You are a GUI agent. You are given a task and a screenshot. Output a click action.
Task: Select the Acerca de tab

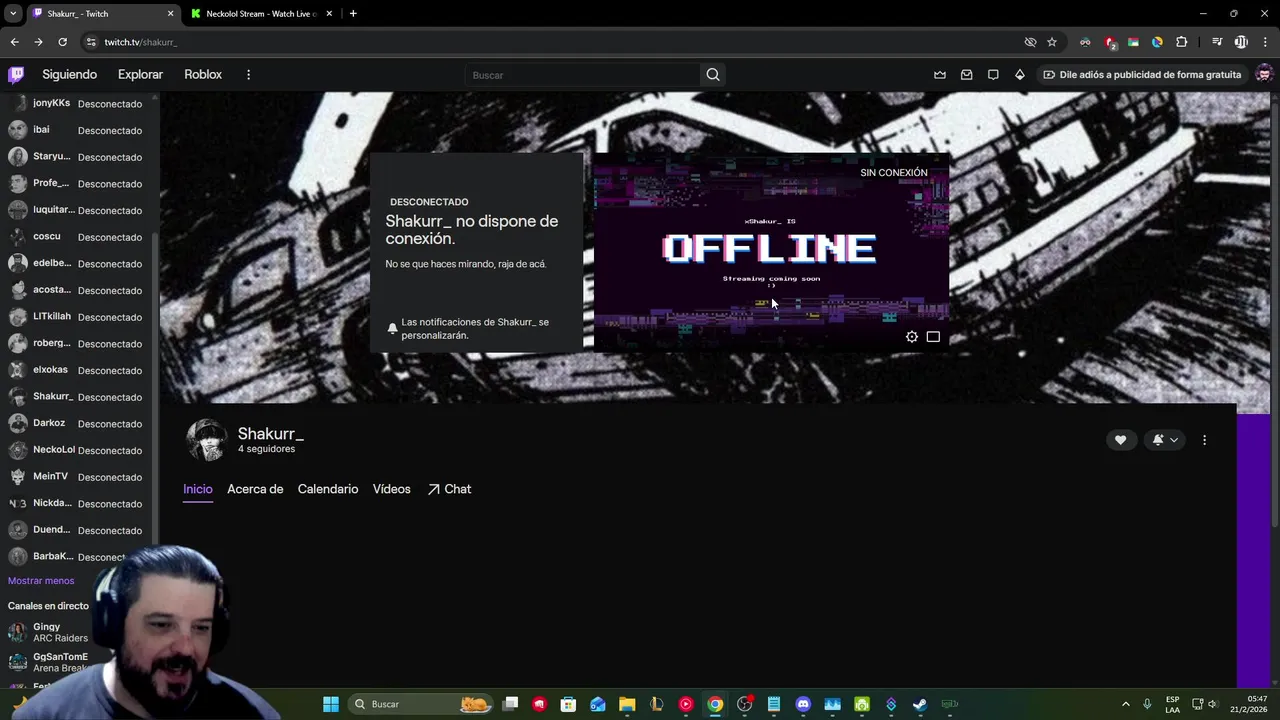pos(255,489)
